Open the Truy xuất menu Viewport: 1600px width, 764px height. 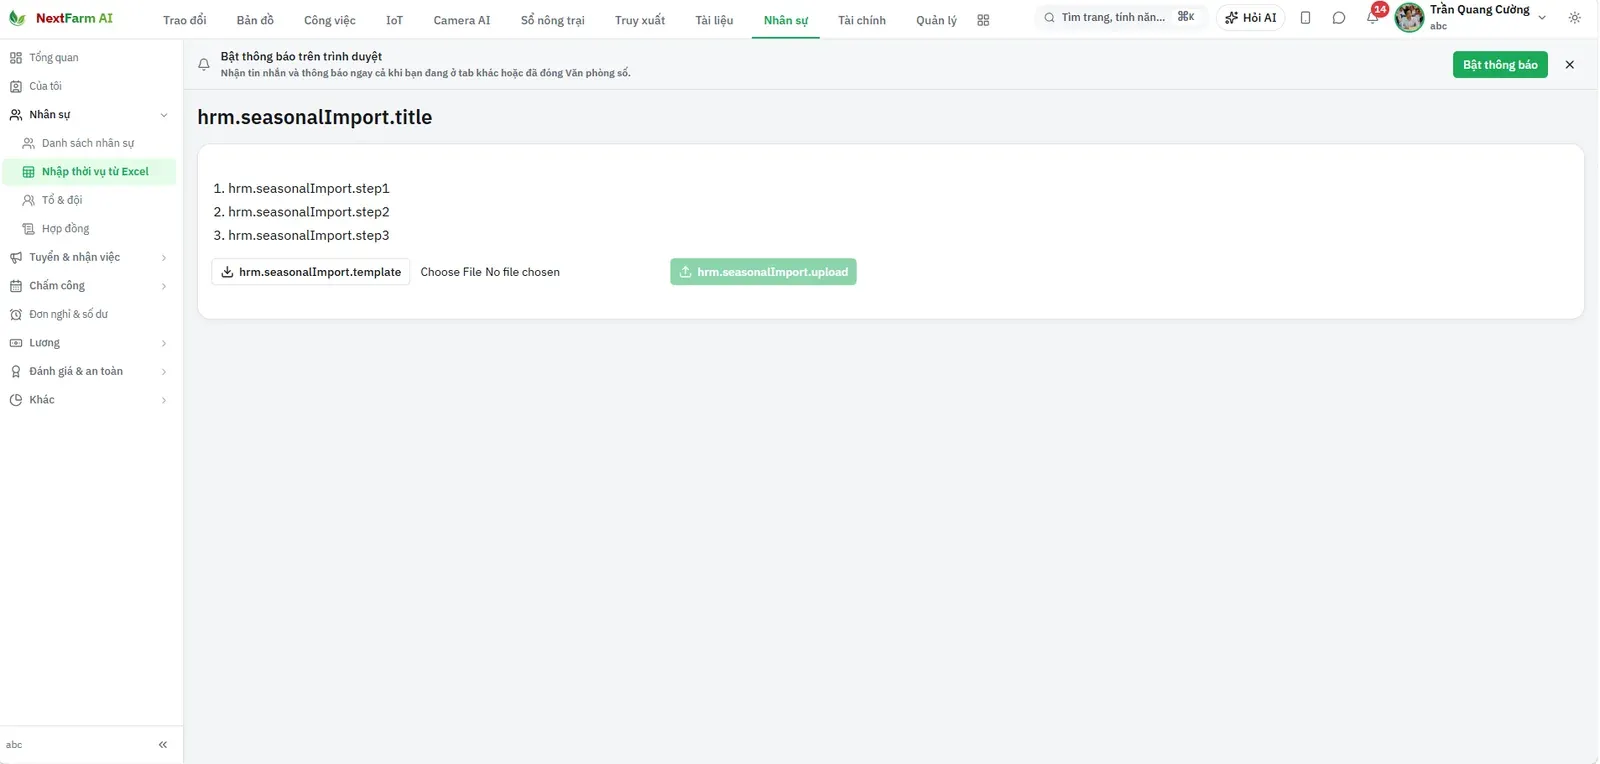point(640,20)
